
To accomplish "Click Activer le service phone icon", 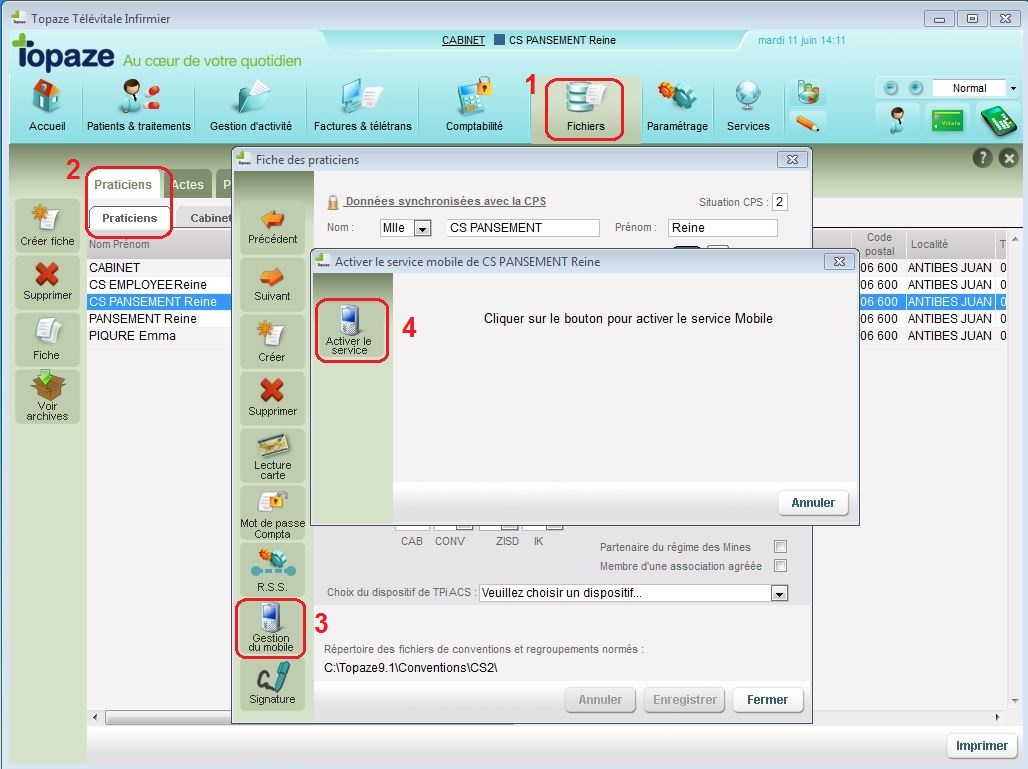I will tap(349, 330).
